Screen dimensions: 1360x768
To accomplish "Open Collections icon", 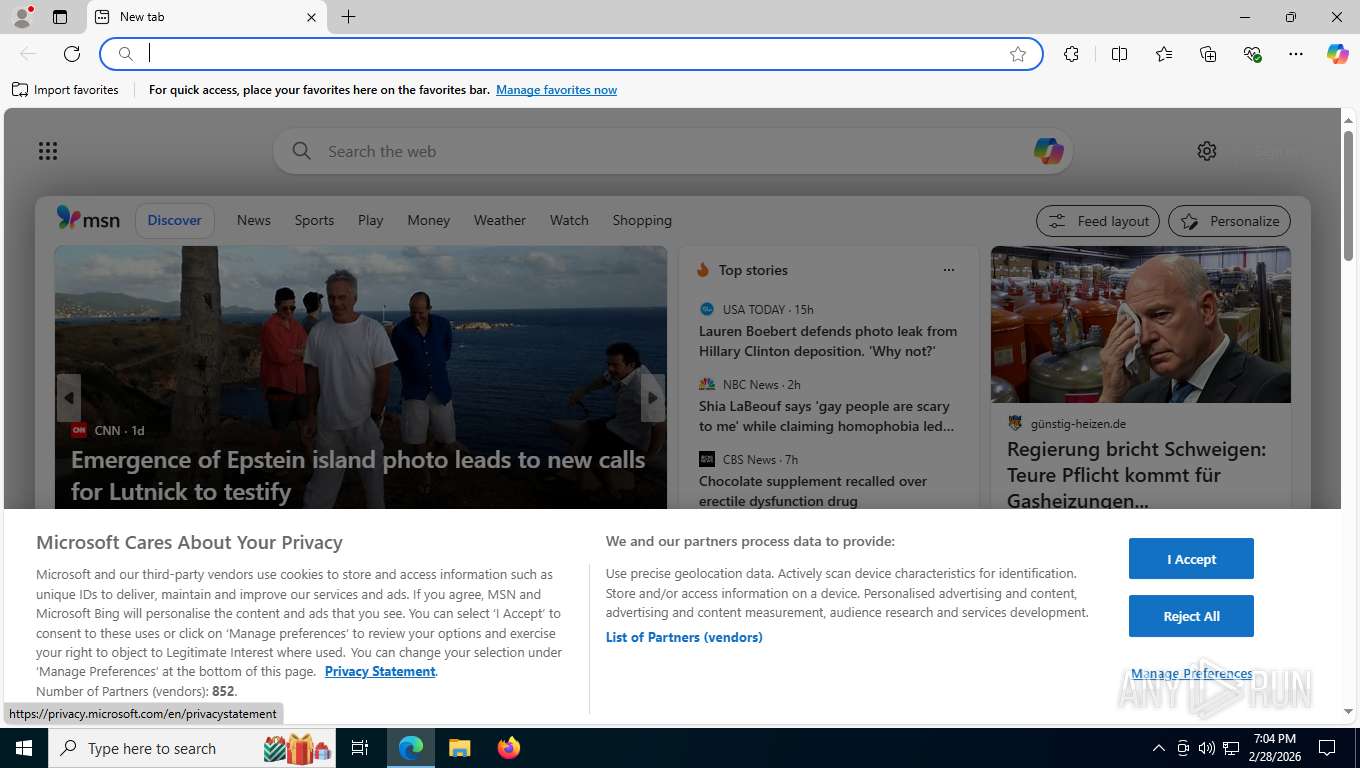I will [x=1208, y=54].
